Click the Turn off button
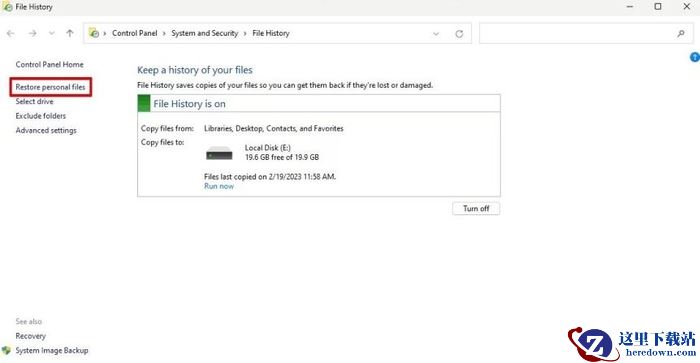 tap(476, 209)
